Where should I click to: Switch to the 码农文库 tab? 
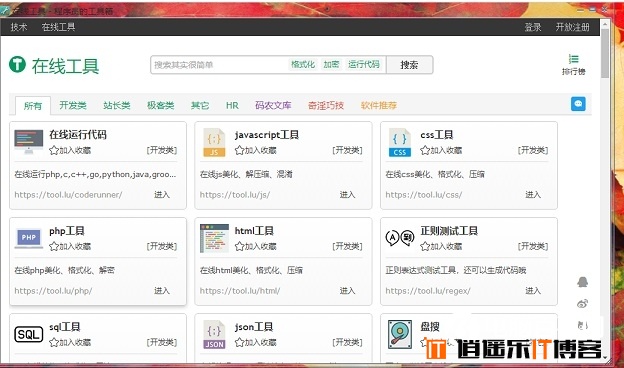click(273, 105)
